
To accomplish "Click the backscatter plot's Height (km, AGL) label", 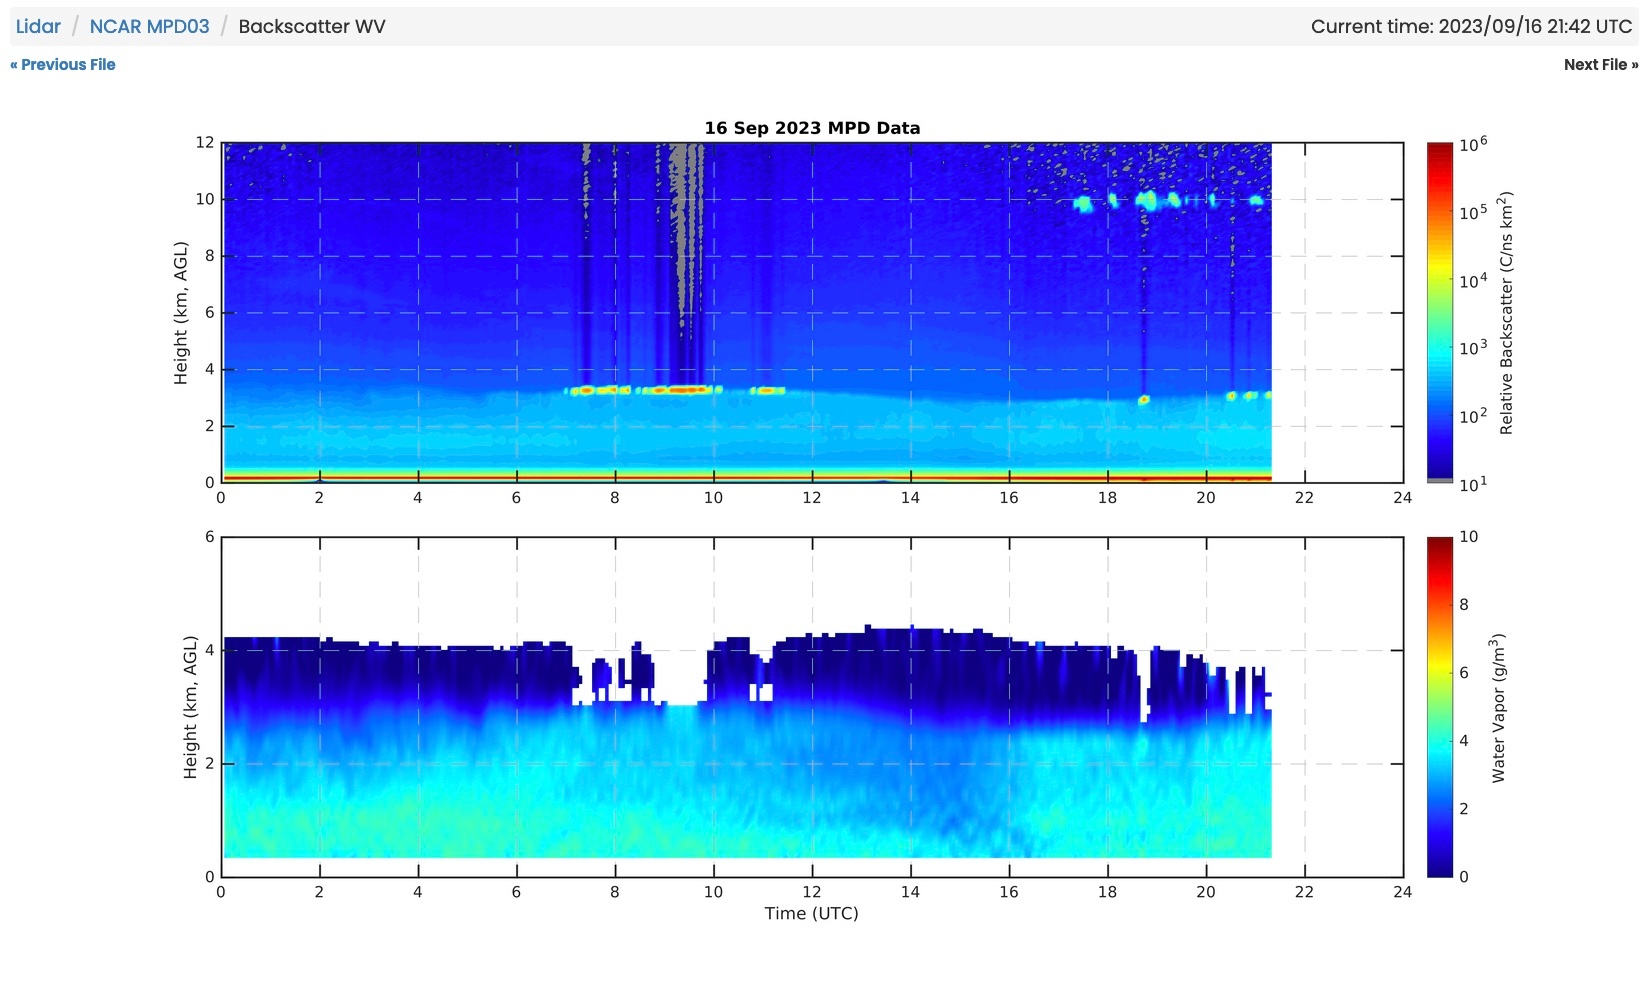I will pos(181,312).
